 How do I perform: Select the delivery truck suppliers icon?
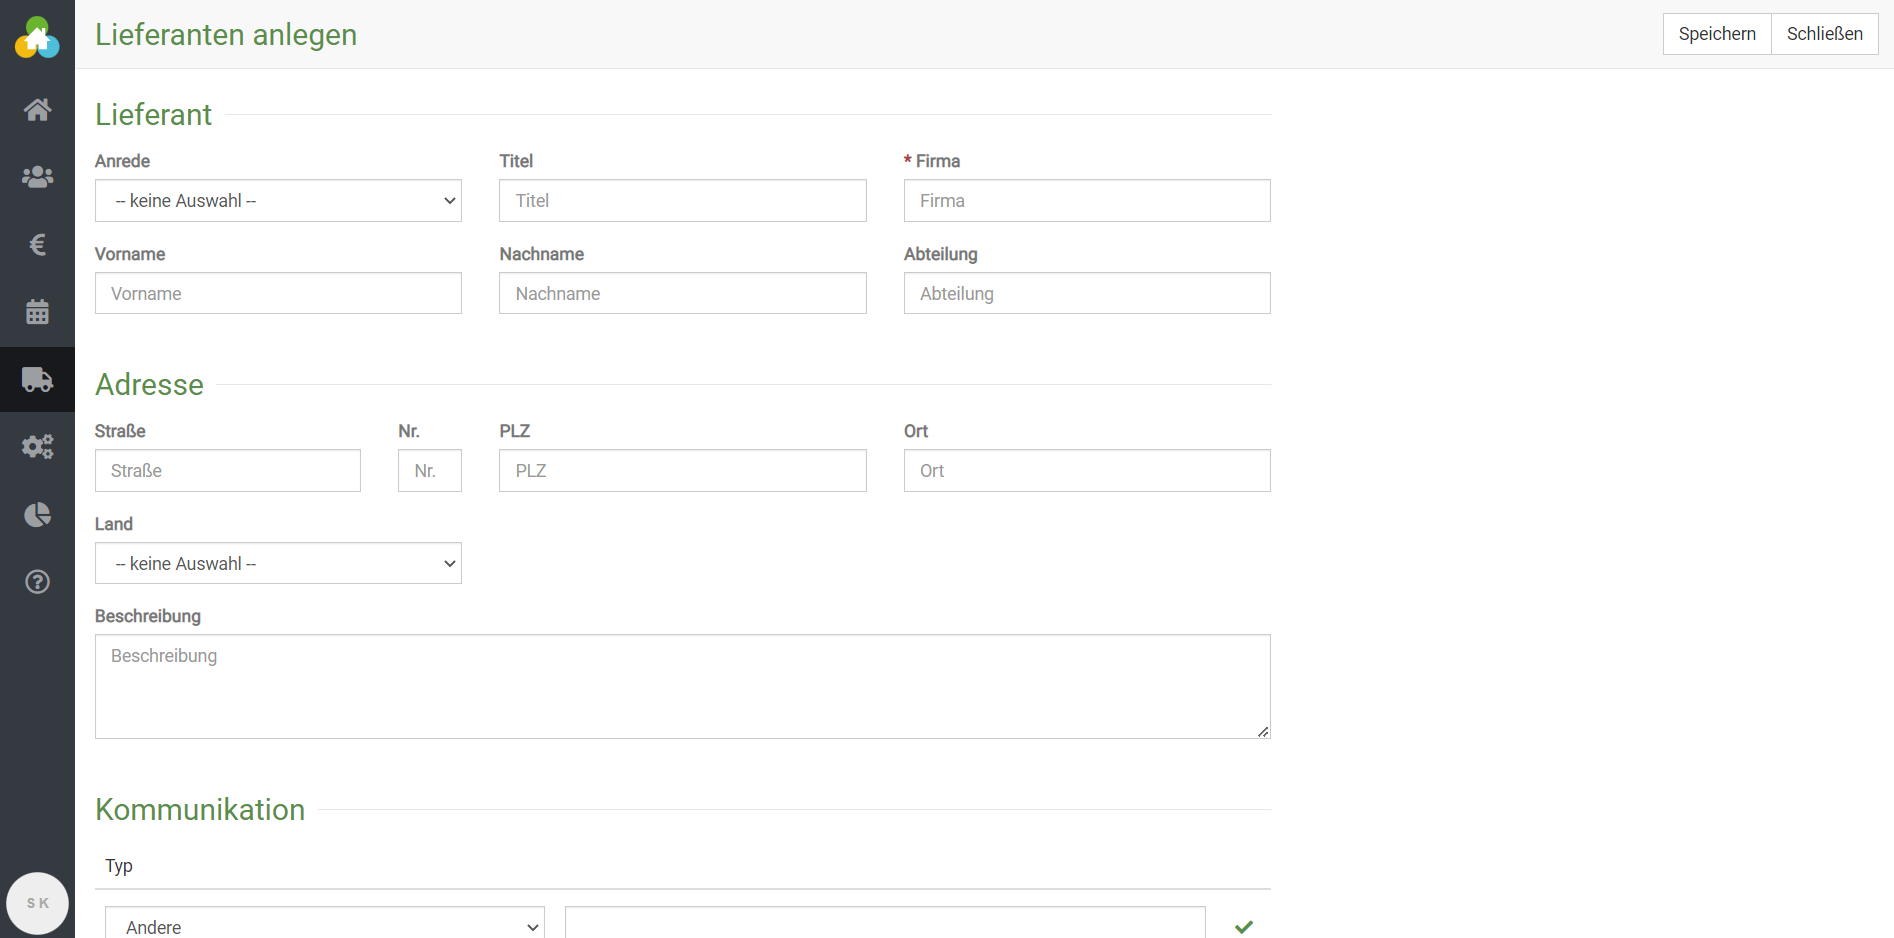click(x=37, y=379)
